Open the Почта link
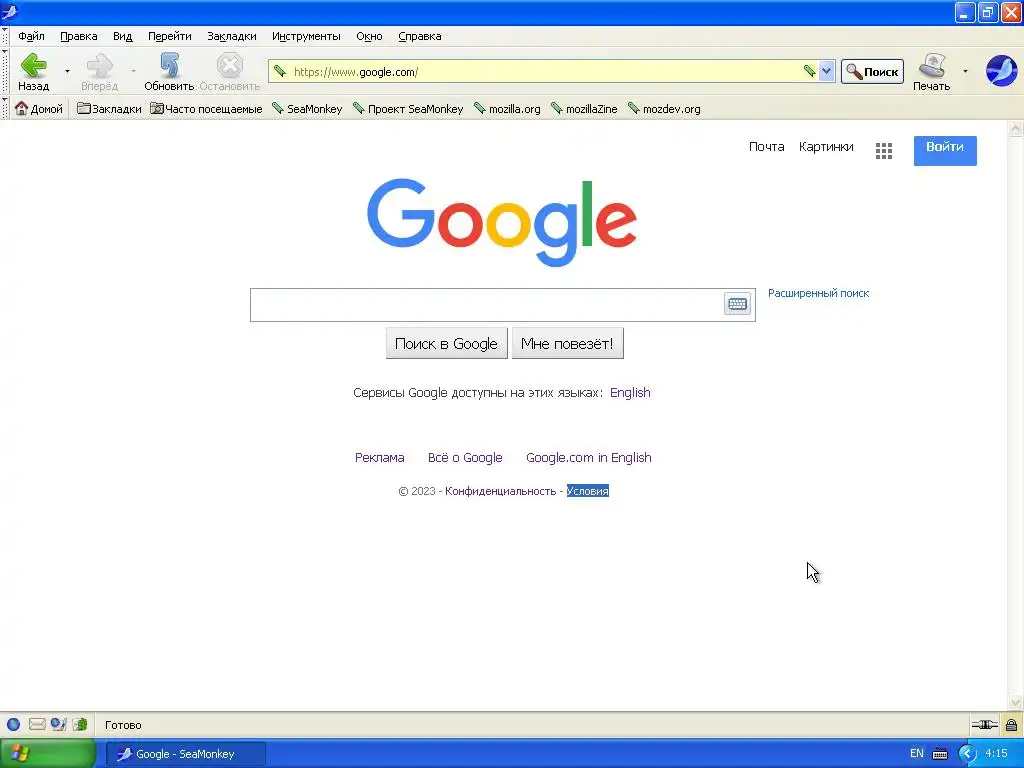The image size is (1024, 768). 766,147
